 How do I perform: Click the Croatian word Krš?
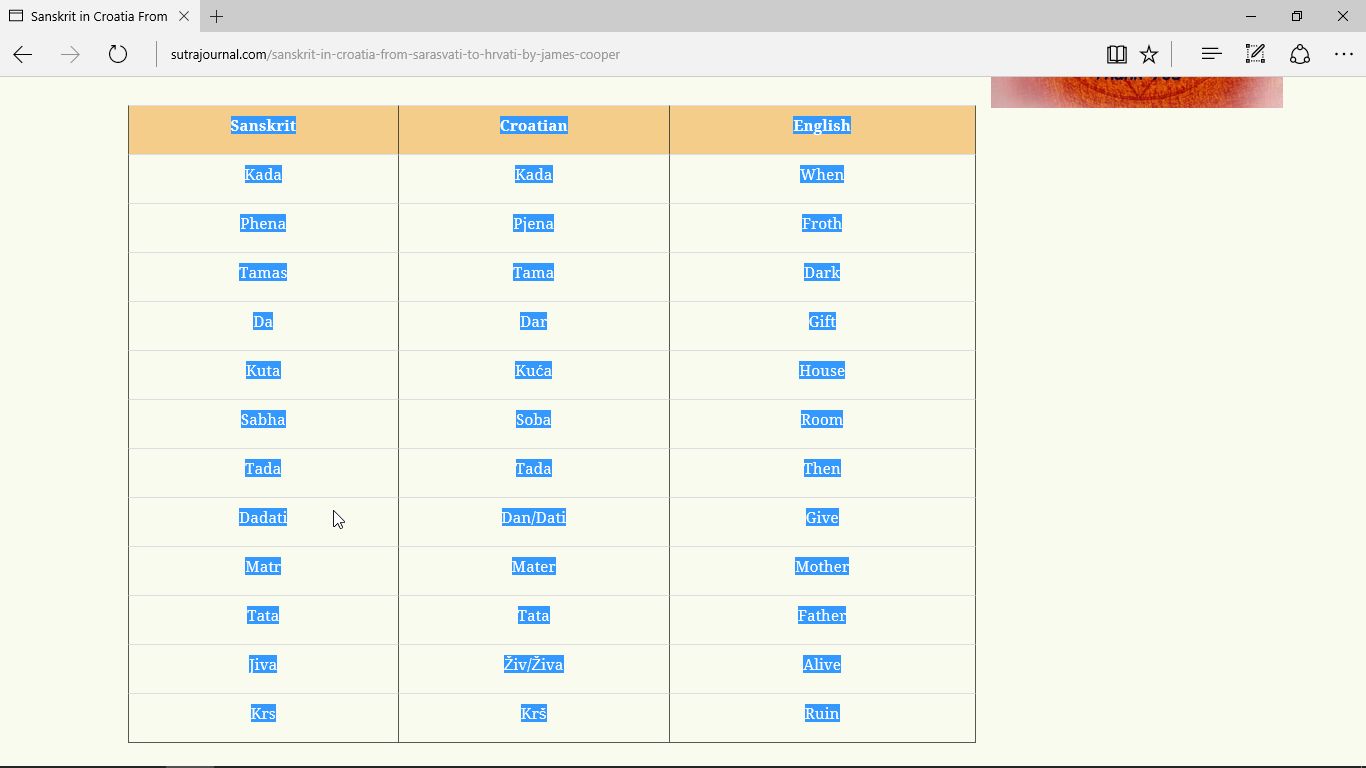tap(534, 713)
